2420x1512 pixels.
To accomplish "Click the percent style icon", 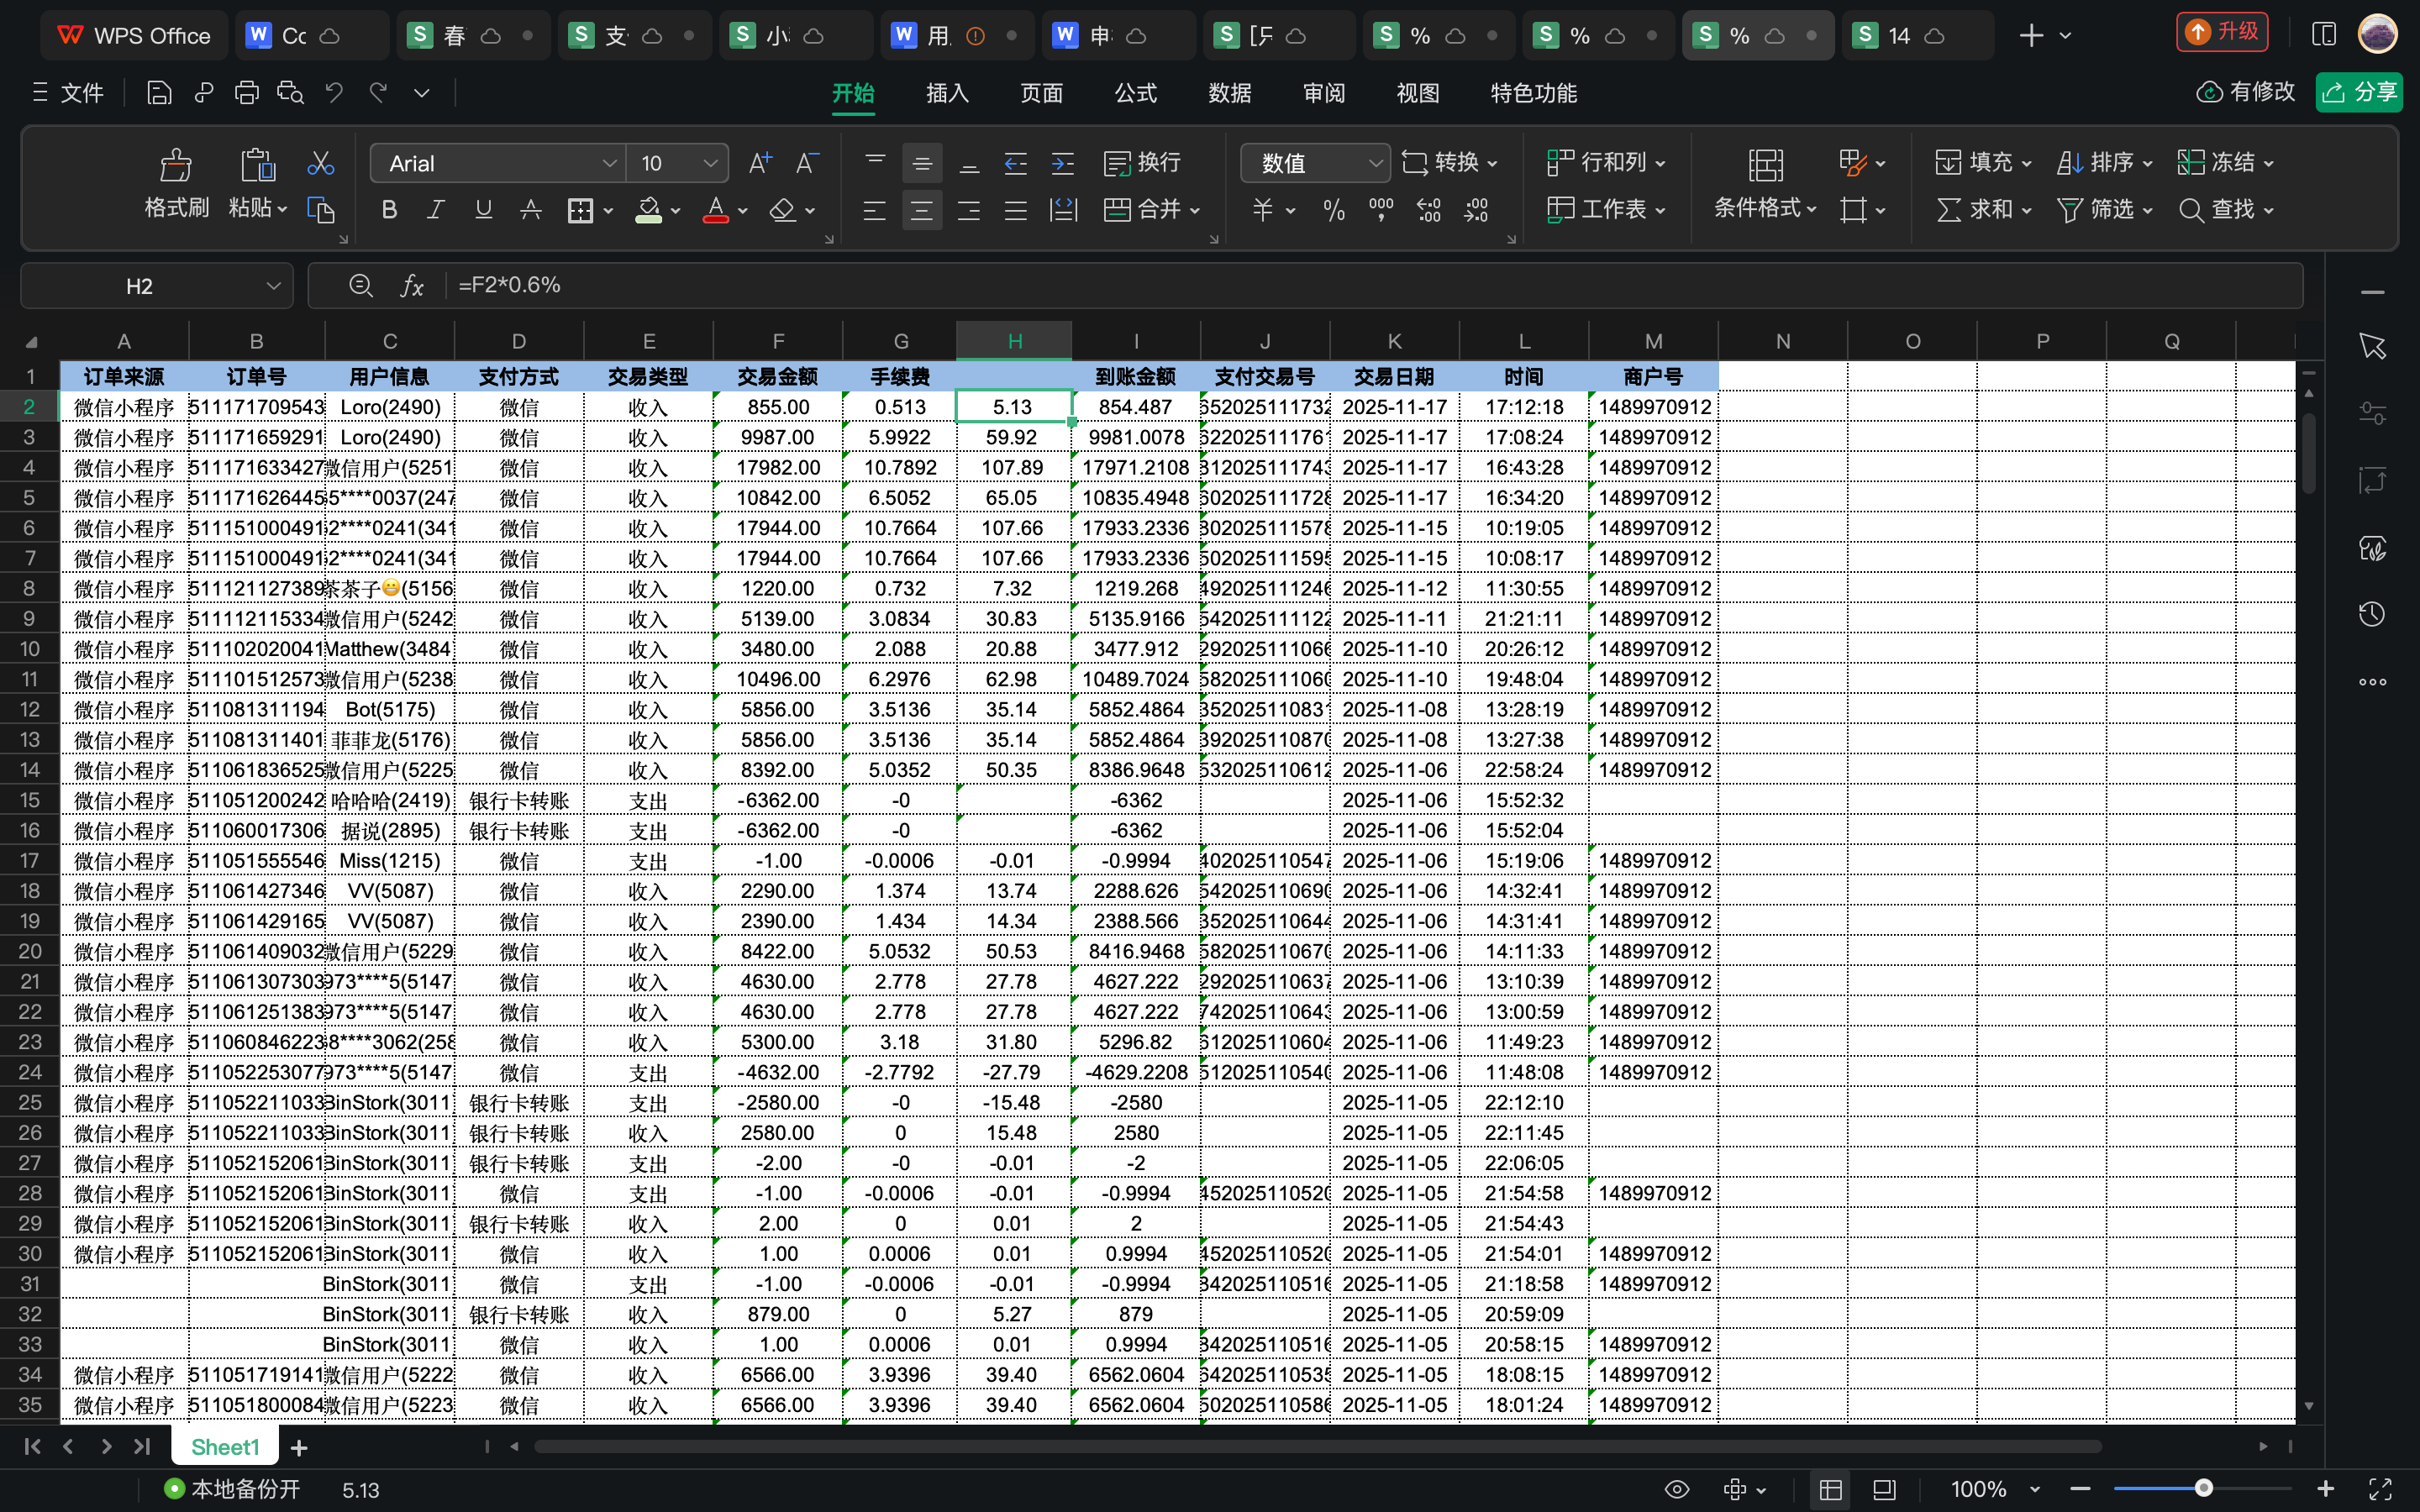I will (x=1333, y=210).
